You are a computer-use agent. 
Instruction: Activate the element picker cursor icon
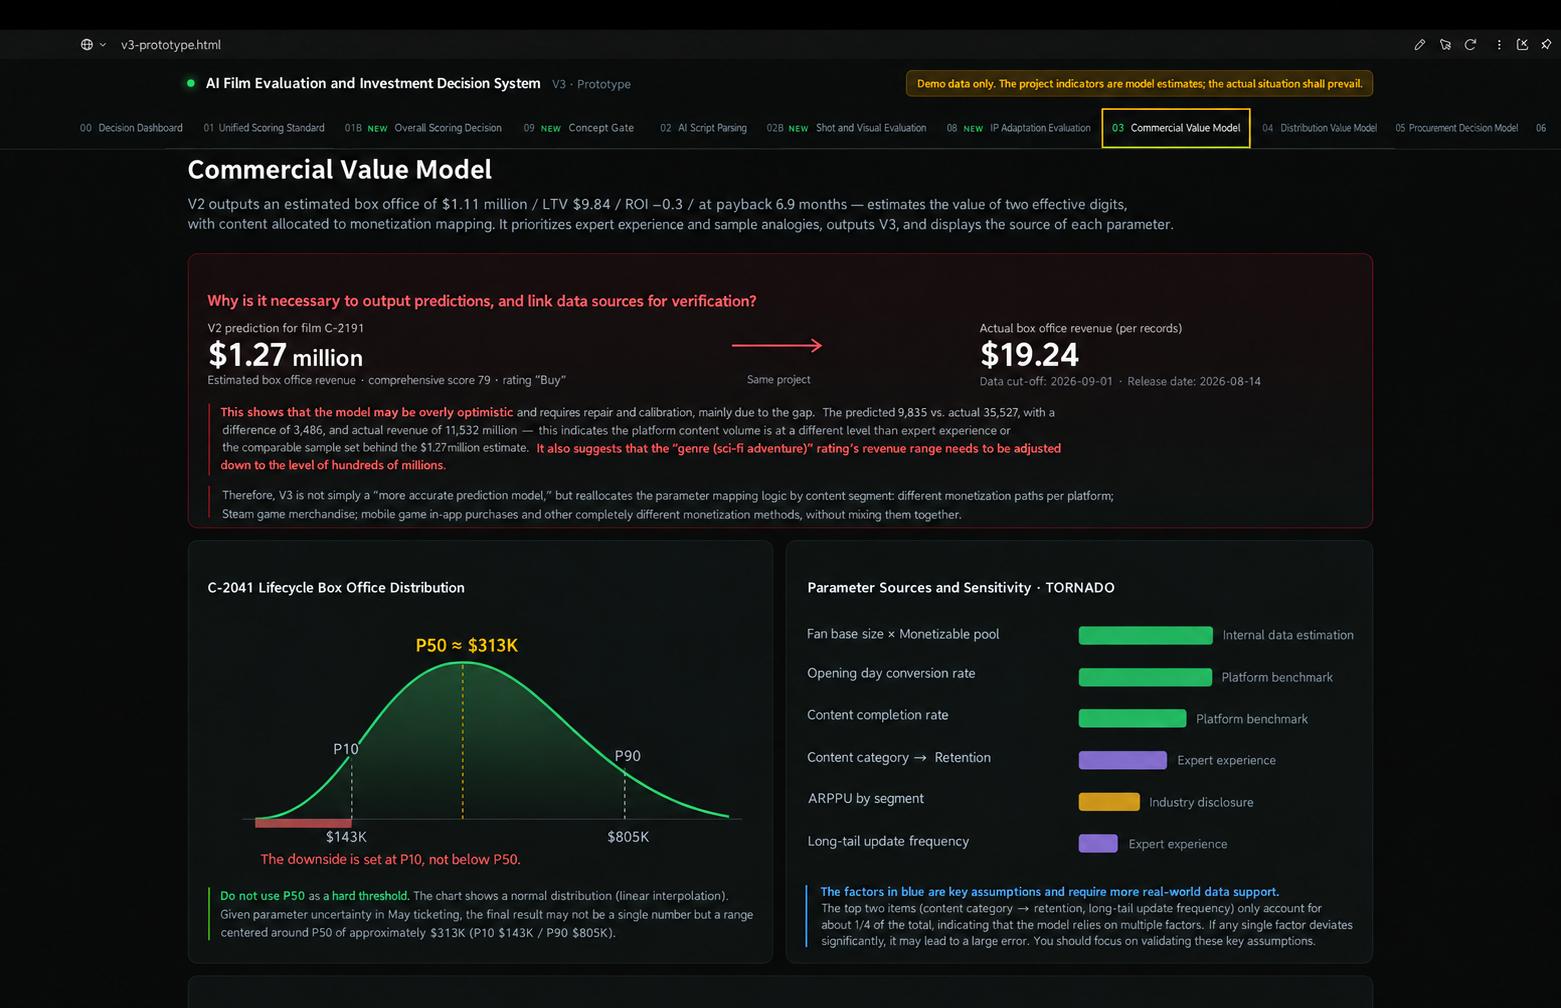(x=1445, y=45)
